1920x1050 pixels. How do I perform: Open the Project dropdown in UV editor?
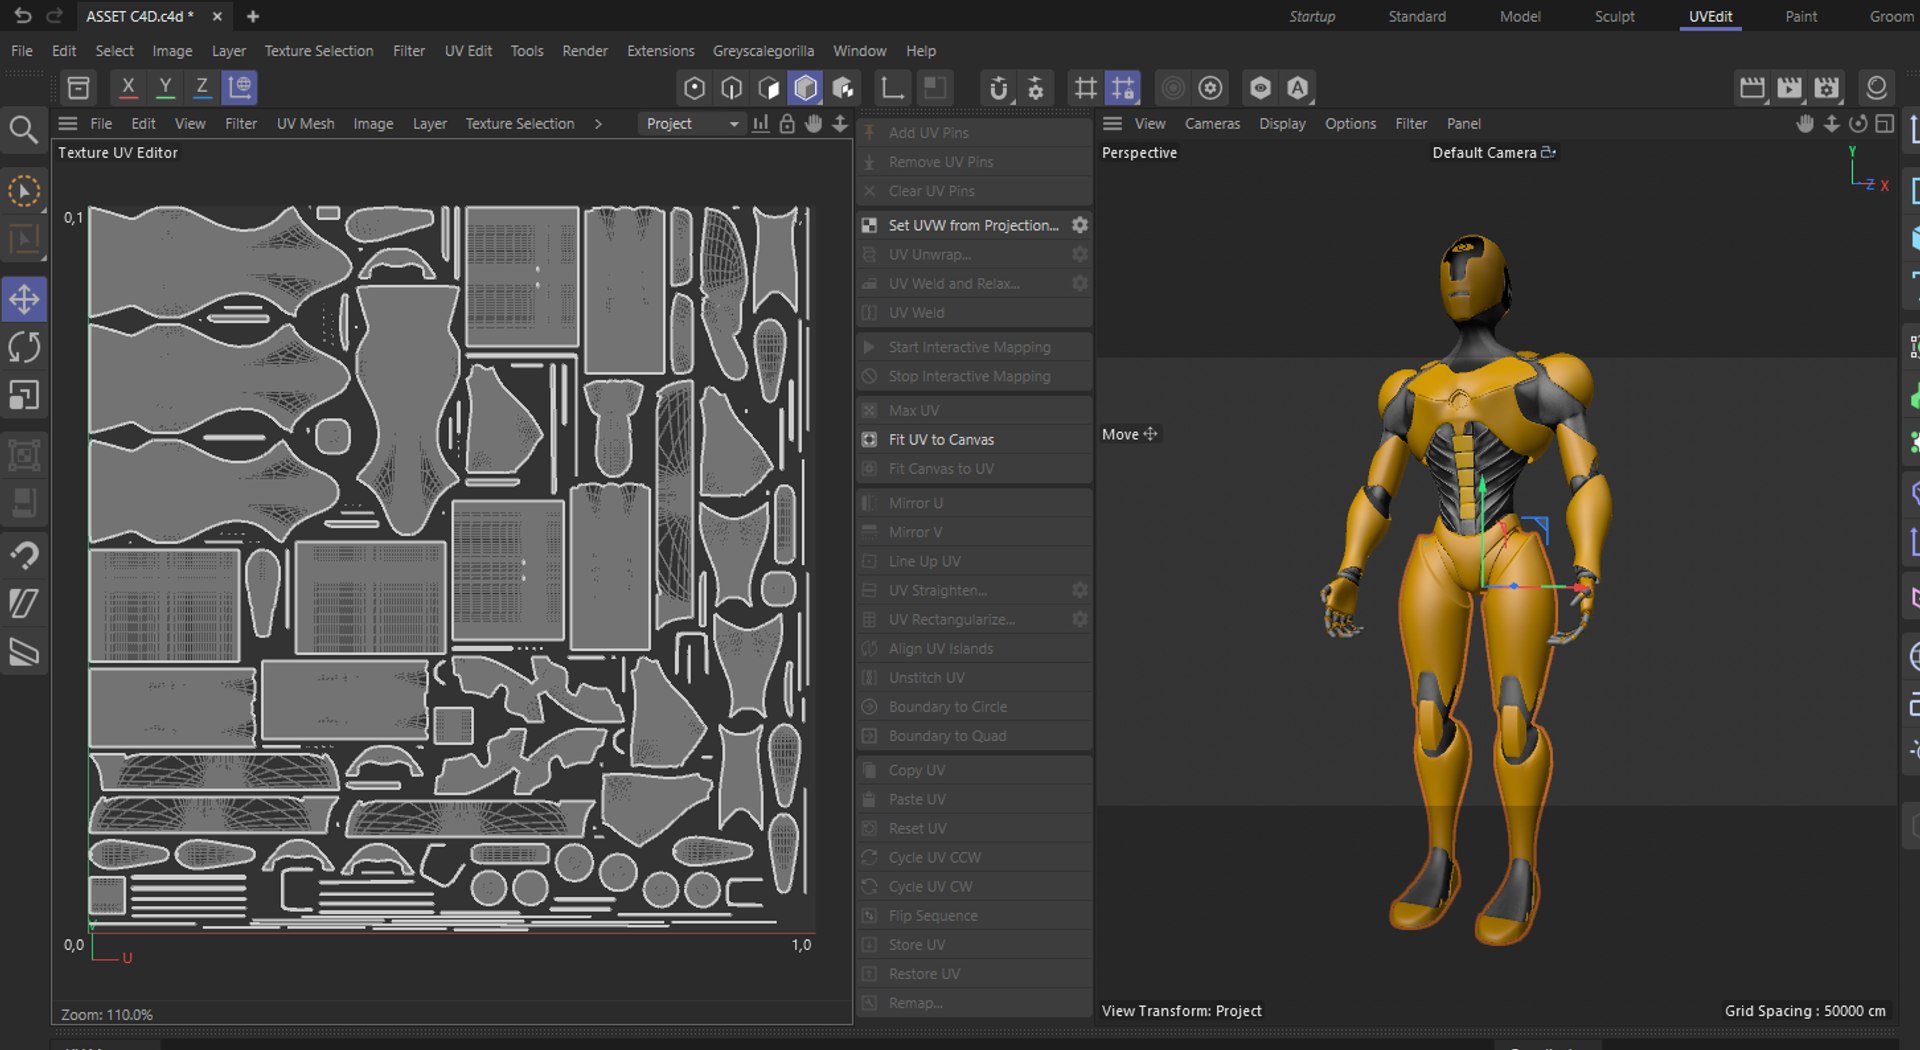(691, 124)
